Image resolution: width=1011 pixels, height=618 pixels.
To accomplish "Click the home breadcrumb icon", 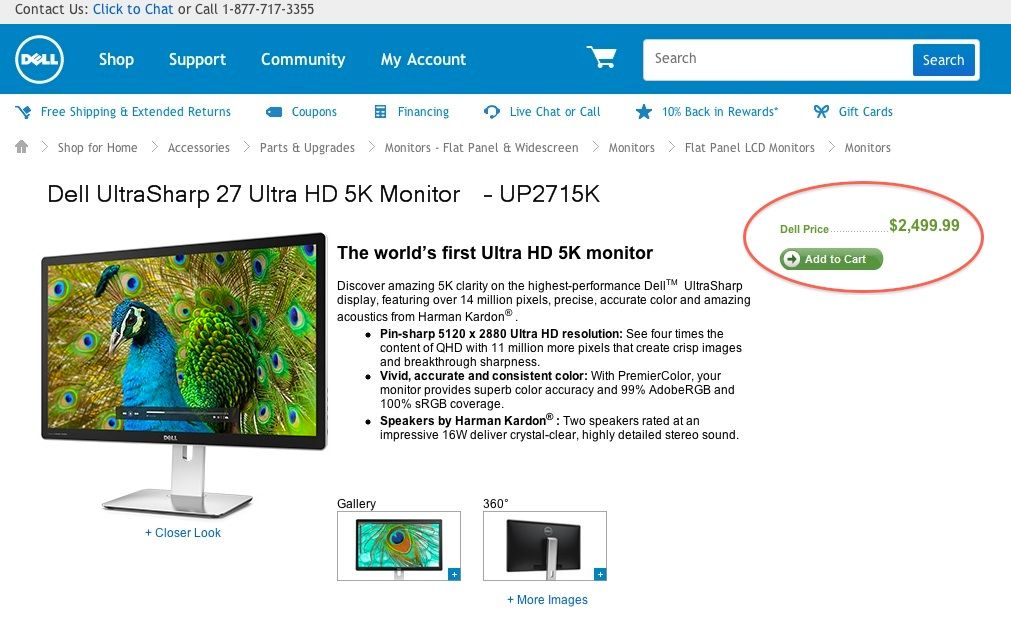I will click(x=22, y=147).
